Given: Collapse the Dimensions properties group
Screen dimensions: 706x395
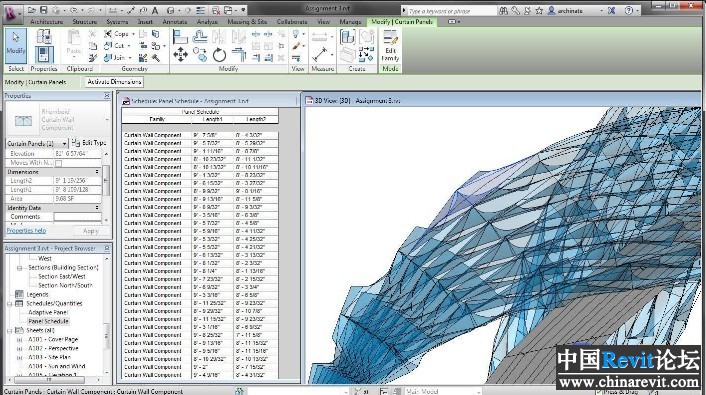Looking at the screenshot, I should click(97, 172).
